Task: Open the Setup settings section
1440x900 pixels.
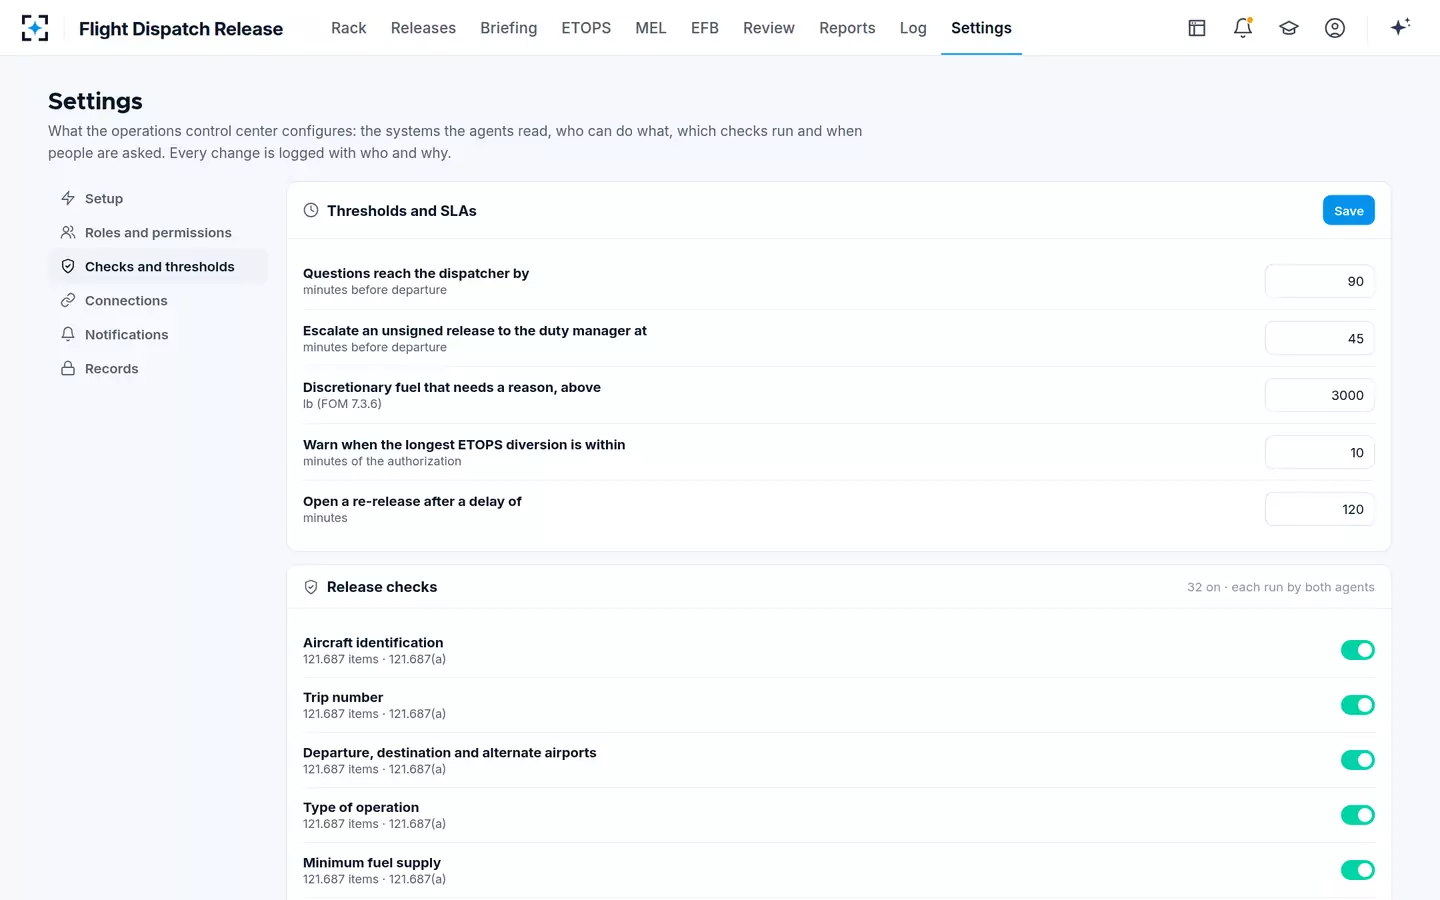Action: pyautogui.click(x=158, y=198)
